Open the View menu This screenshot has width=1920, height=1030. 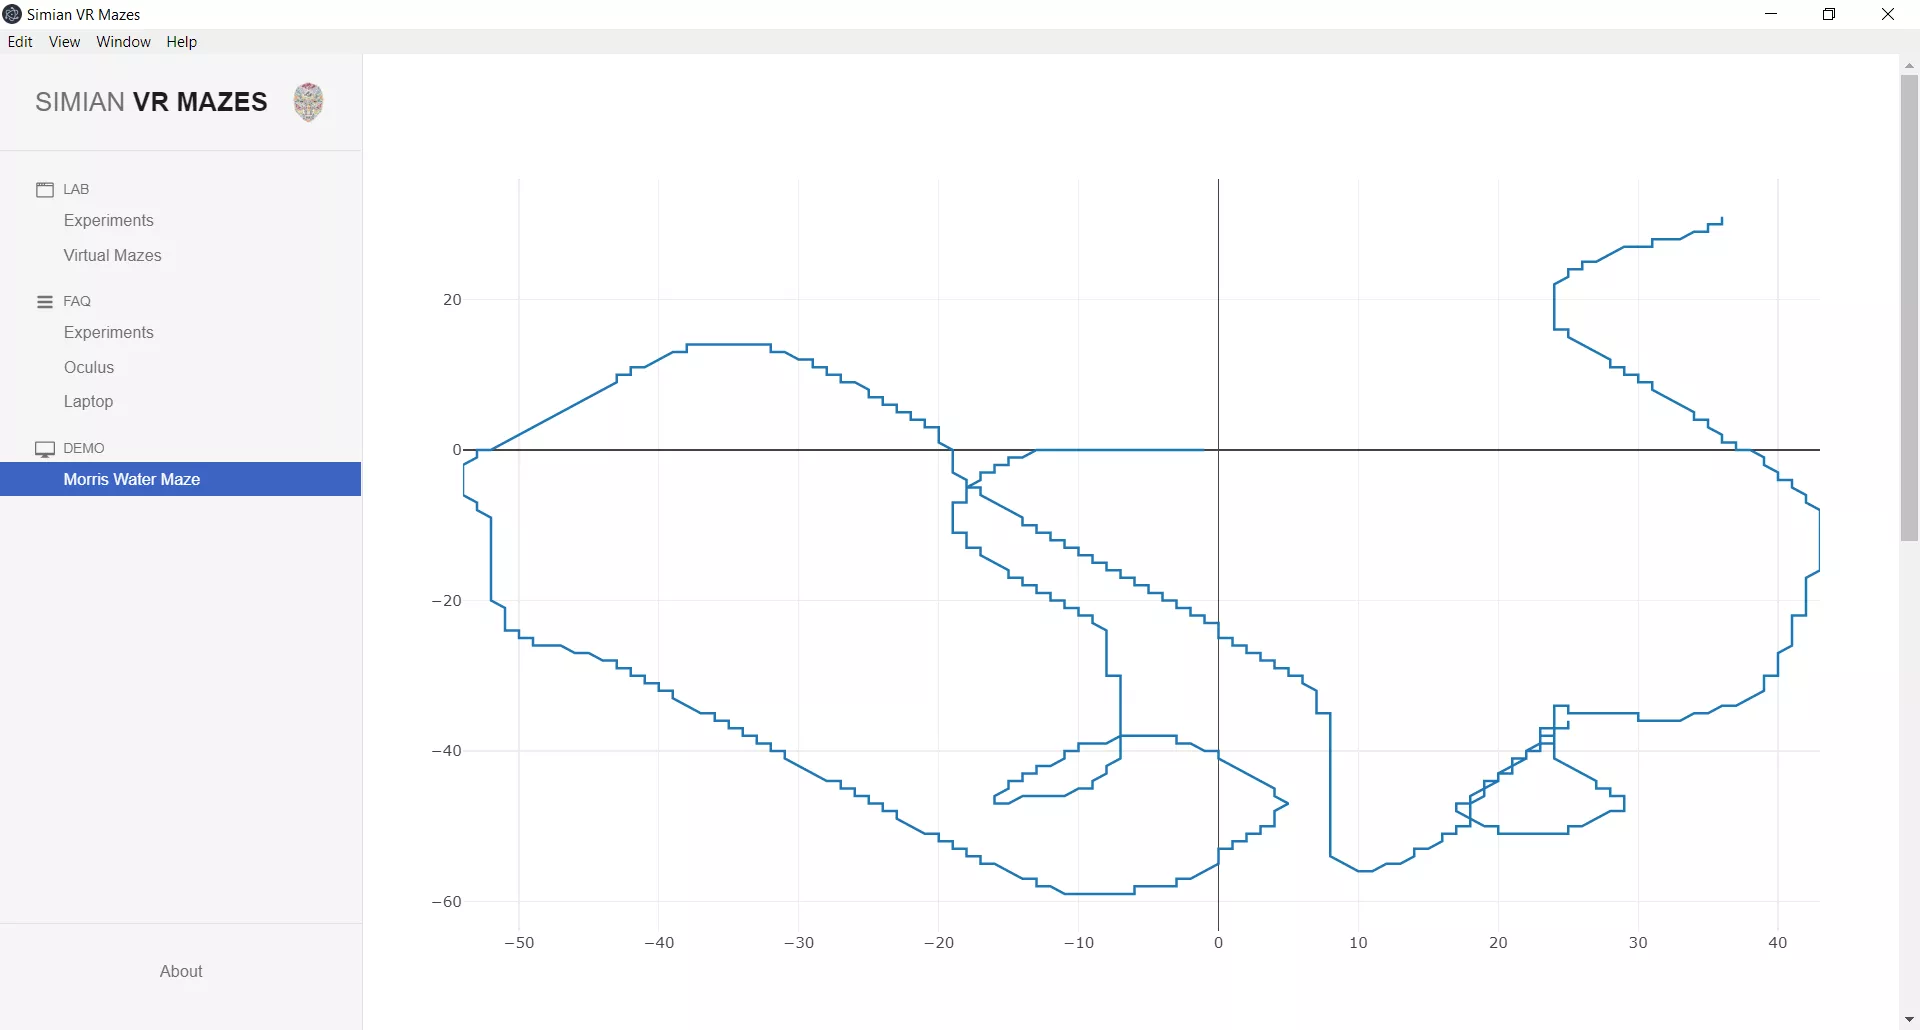pos(64,42)
